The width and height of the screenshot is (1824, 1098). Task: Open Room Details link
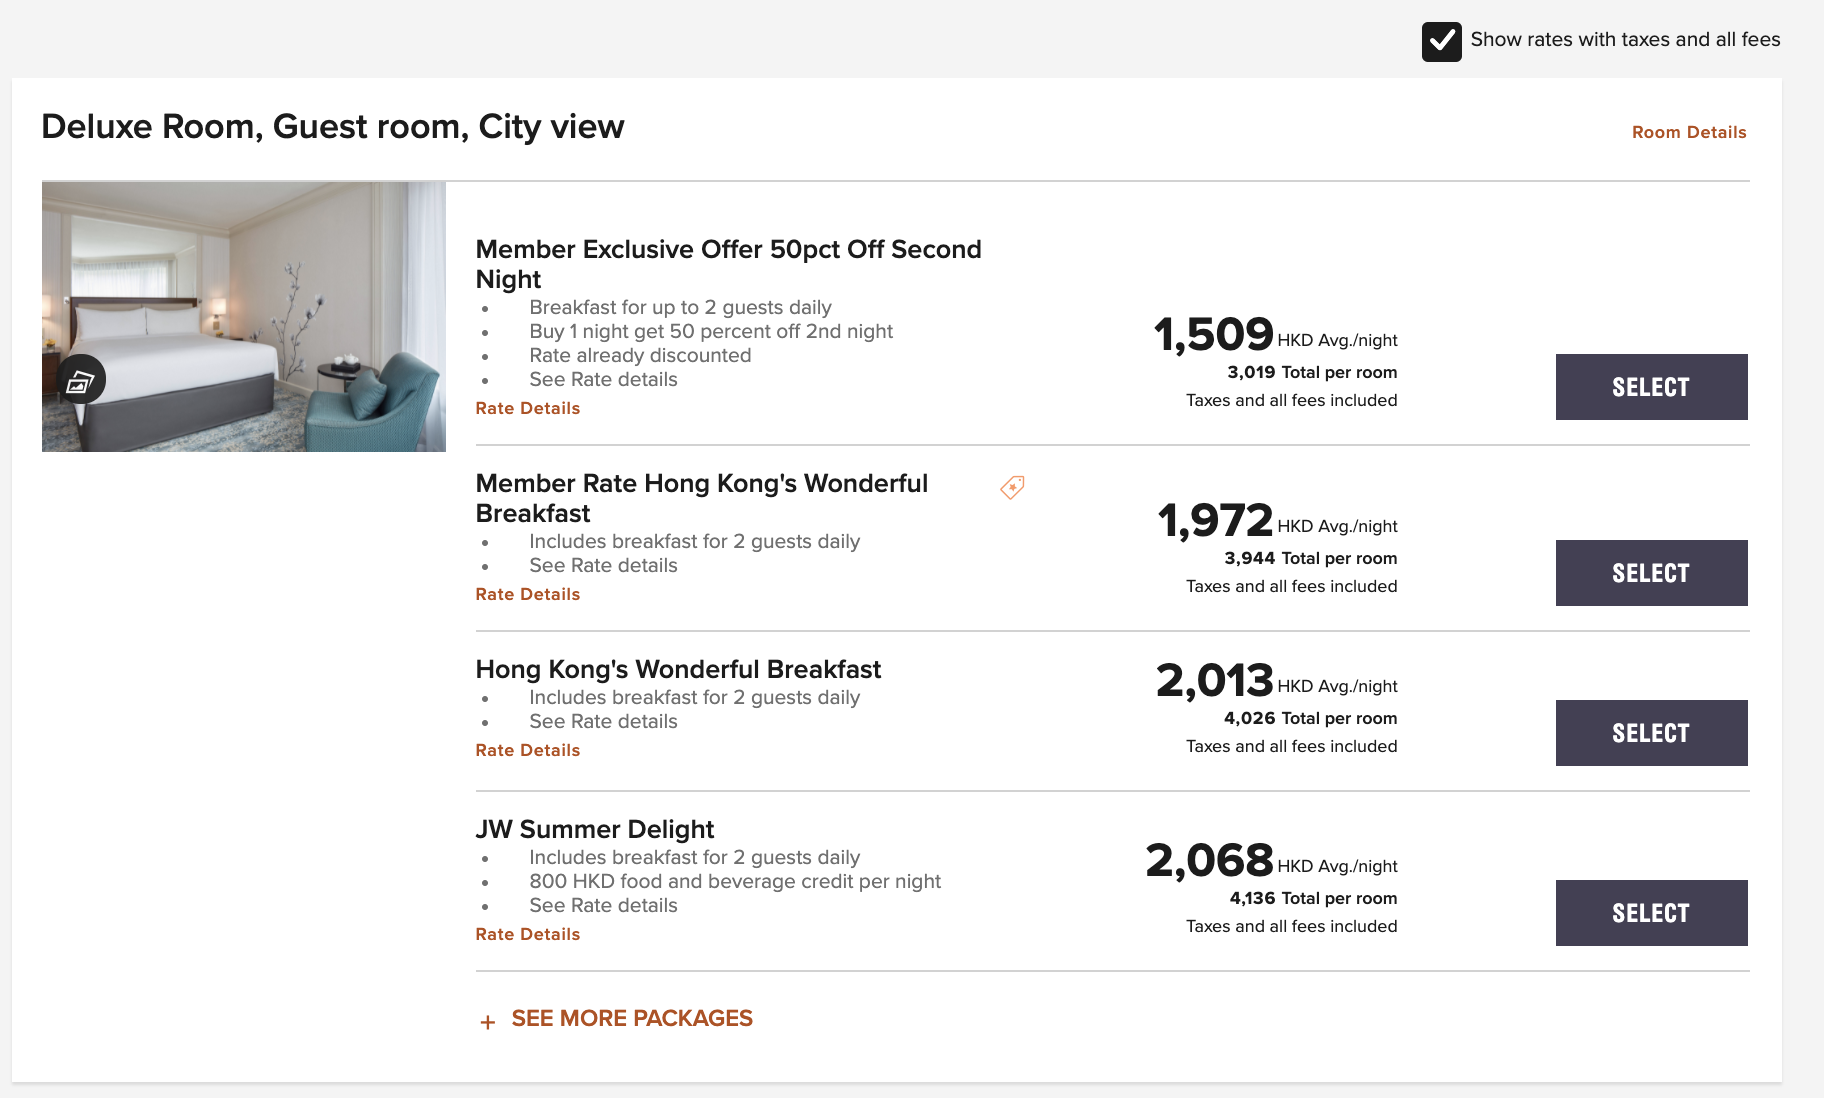point(1688,132)
